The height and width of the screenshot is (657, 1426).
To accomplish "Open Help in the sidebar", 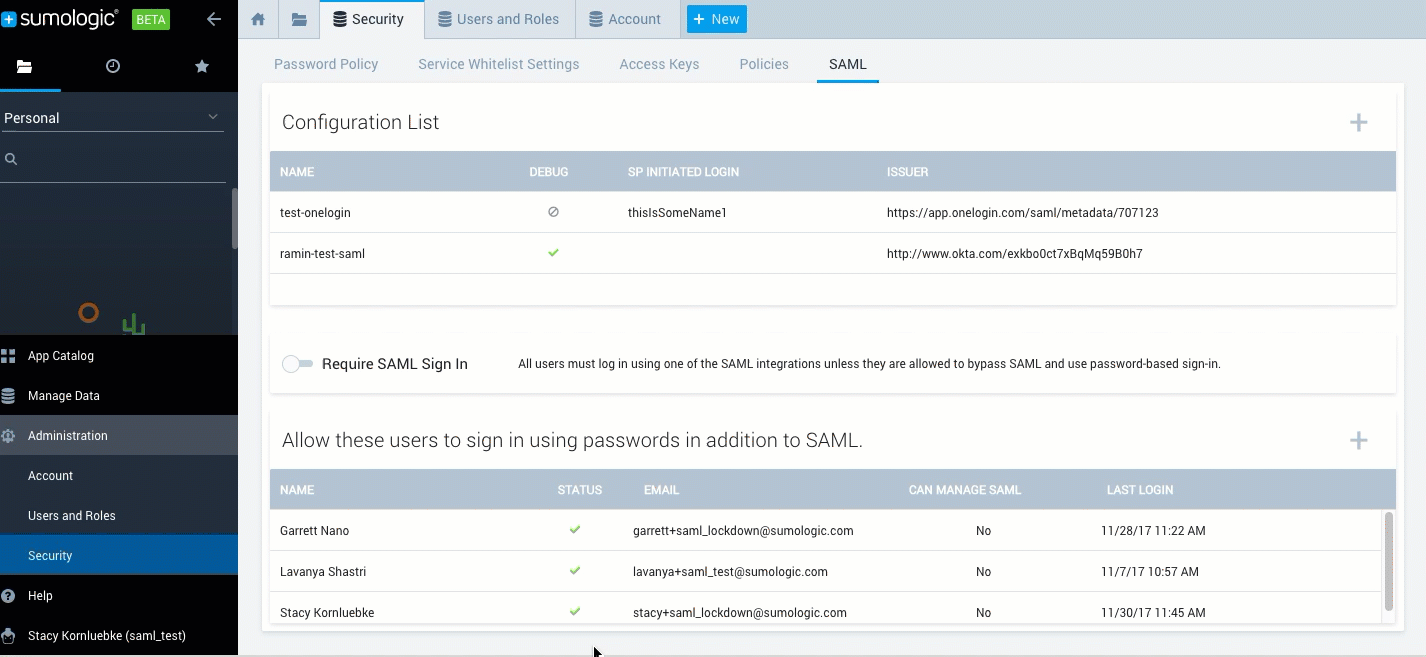I will [40, 596].
